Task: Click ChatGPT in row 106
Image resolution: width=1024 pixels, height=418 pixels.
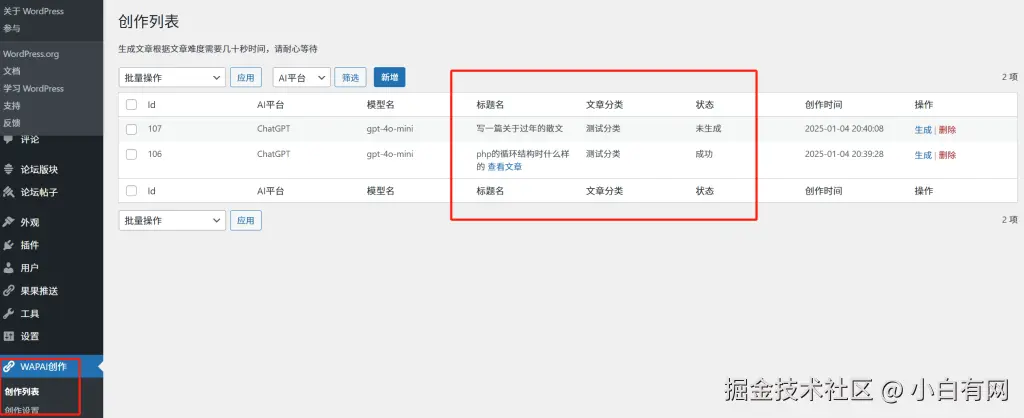Action: click(x=274, y=154)
